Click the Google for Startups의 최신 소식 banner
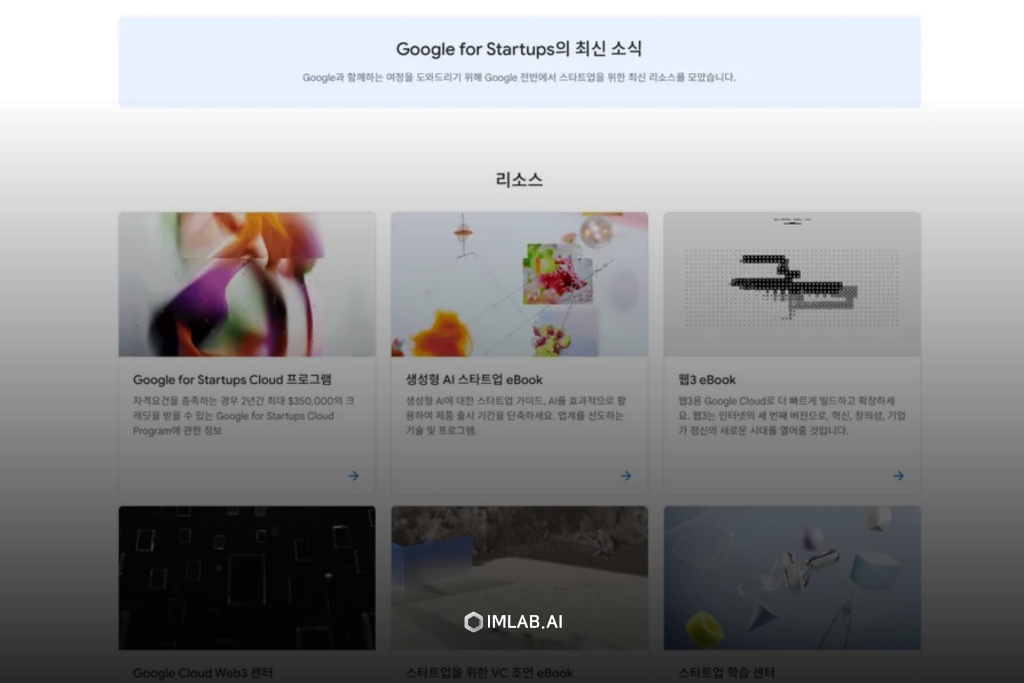This screenshot has height=683, width=1024. pyautogui.click(x=520, y=61)
